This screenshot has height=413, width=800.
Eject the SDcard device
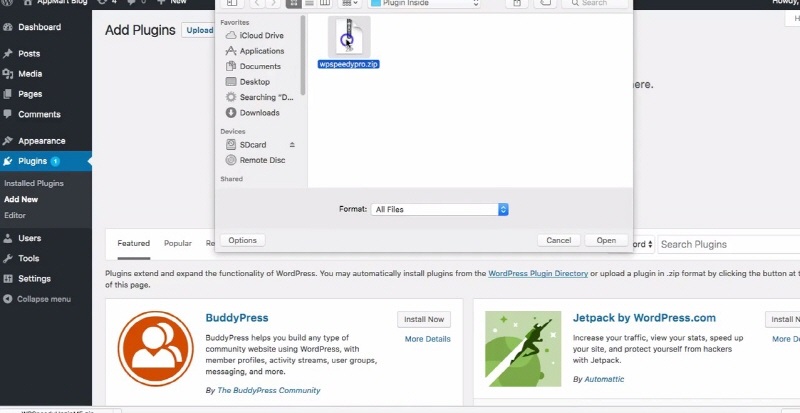(292, 144)
